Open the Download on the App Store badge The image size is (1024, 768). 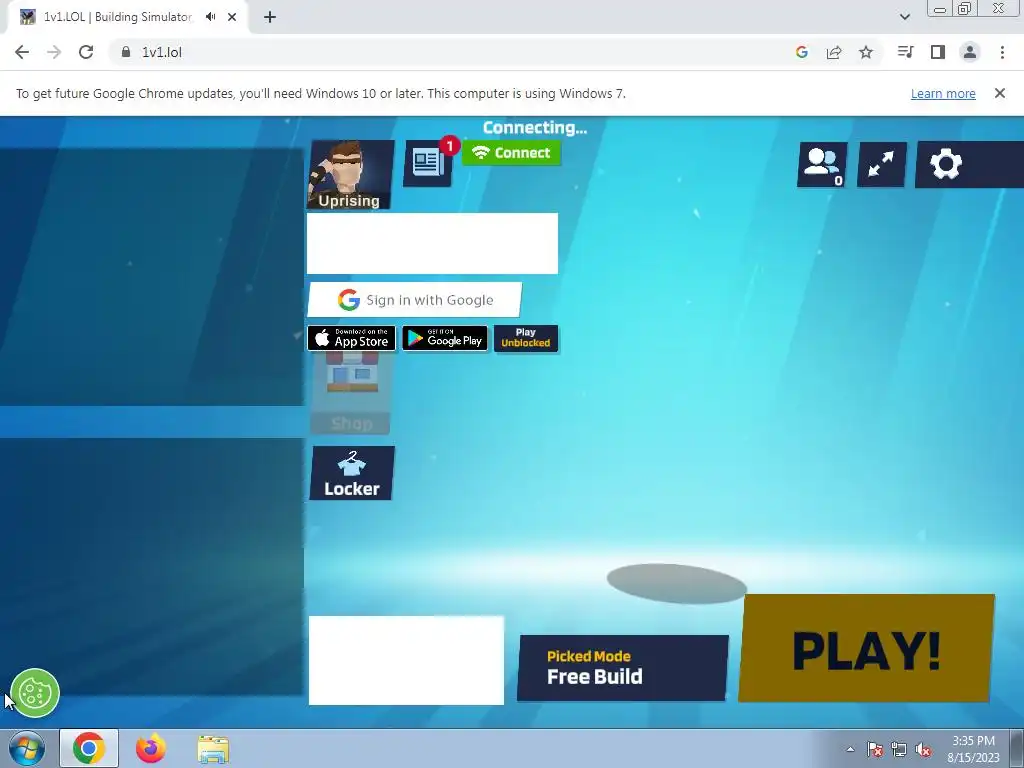[x=351, y=338]
